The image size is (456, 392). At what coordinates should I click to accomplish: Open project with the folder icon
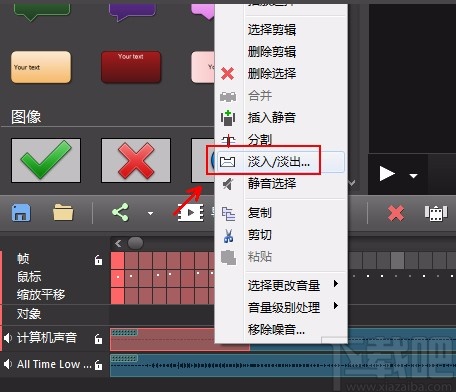[x=63, y=212]
